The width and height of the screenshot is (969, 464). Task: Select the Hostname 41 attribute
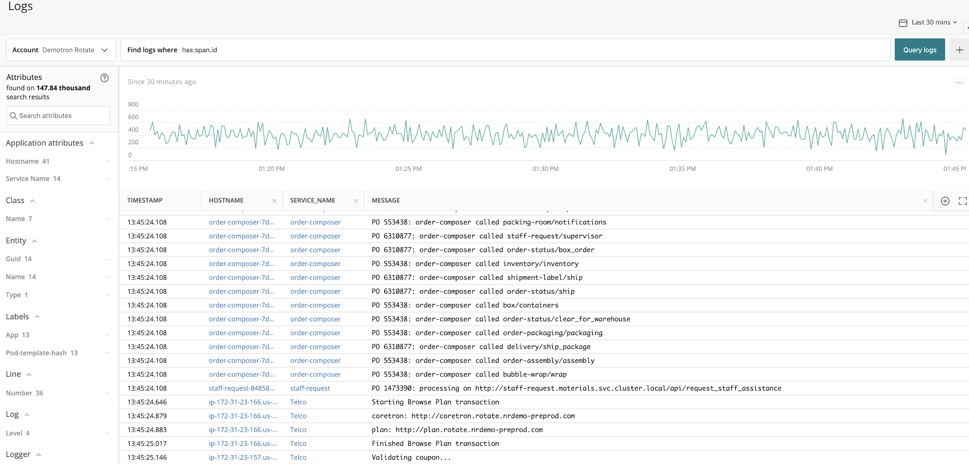tap(28, 161)
